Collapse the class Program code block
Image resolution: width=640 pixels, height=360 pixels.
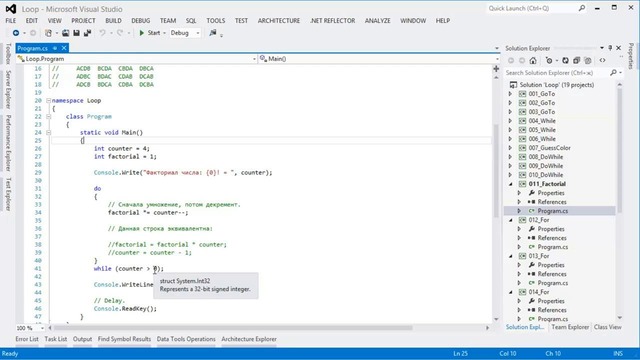(48, 116)
